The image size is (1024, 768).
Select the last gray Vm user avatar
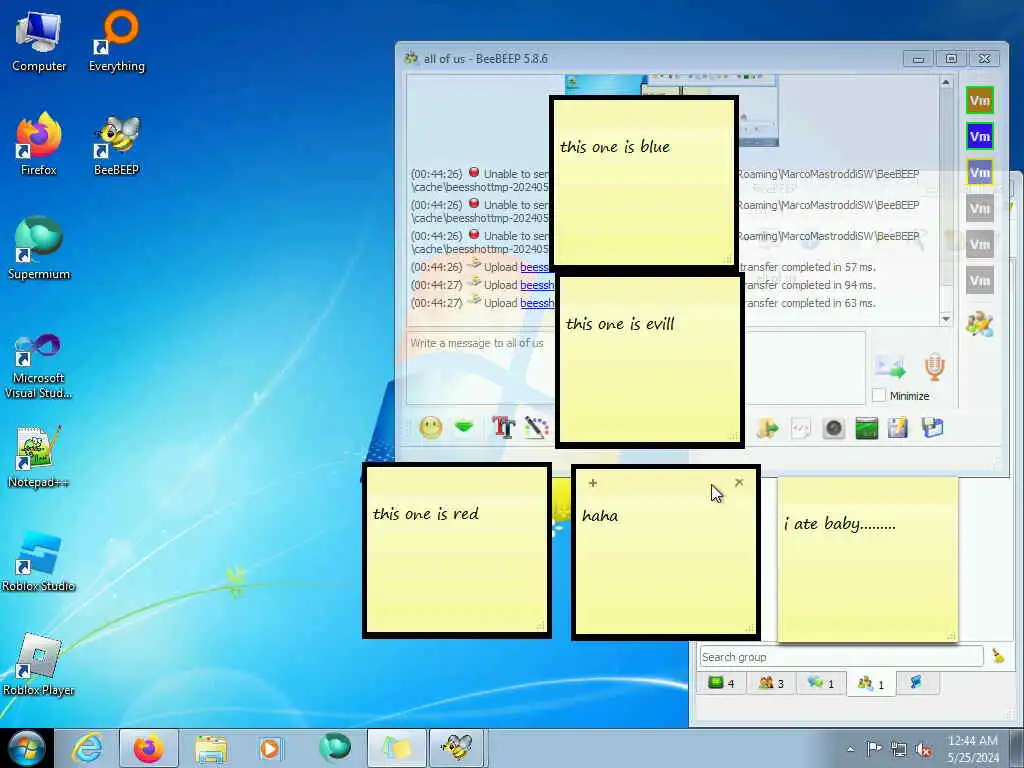pyautogui.click(x=980, y=280)
